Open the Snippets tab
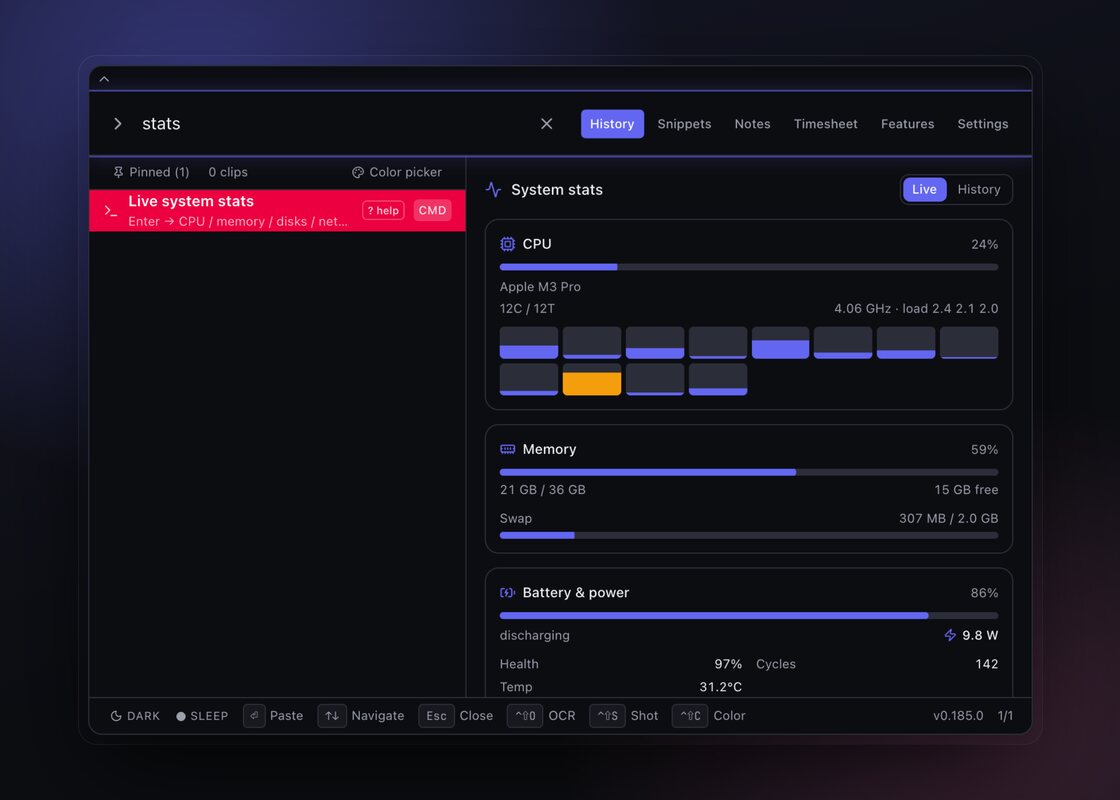This screenshot has height=800, width=1120. click(684, 124)
